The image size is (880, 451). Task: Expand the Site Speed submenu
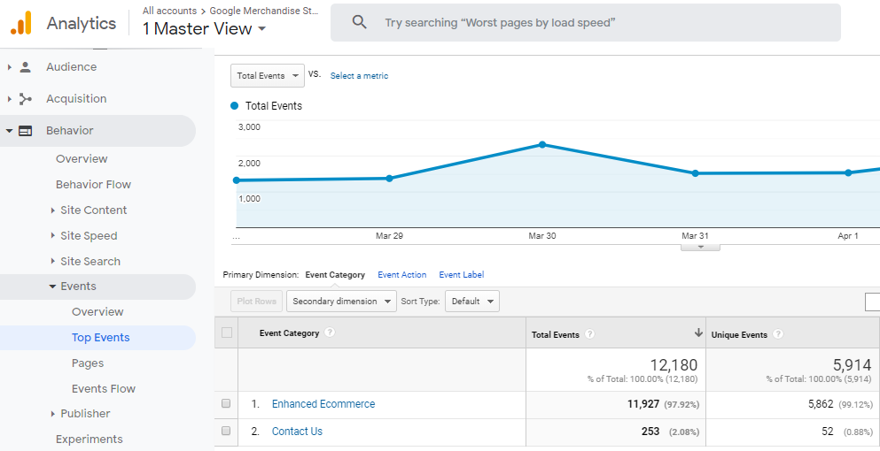point(53,236)
